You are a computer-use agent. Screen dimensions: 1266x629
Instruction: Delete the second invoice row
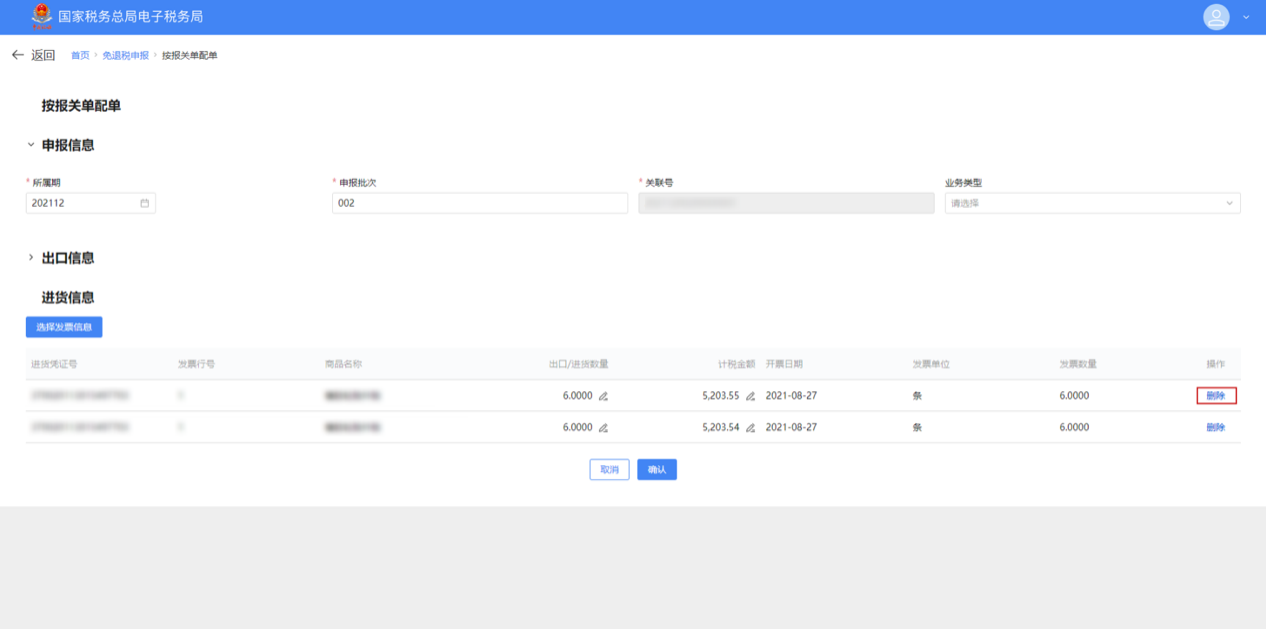click(x=1215, y=428)
